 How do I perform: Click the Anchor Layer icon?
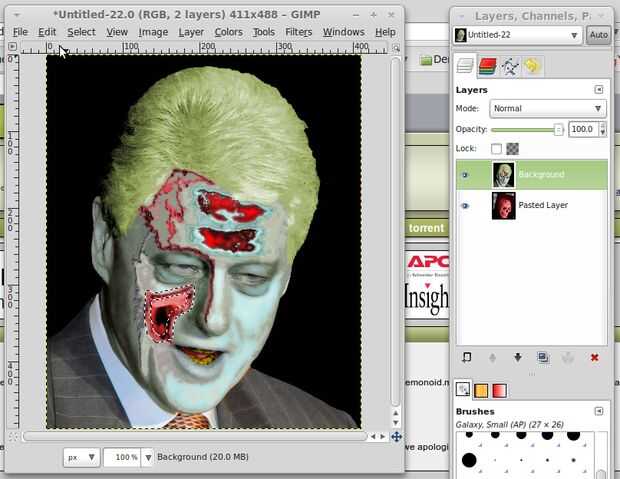tap(568, 358)
